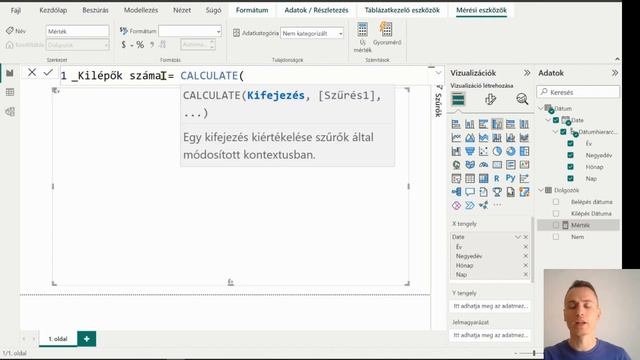Check the Kilépés Dátuma field
Image resolution: width=640 pixels, height=360 pixels.
(556, 213)
